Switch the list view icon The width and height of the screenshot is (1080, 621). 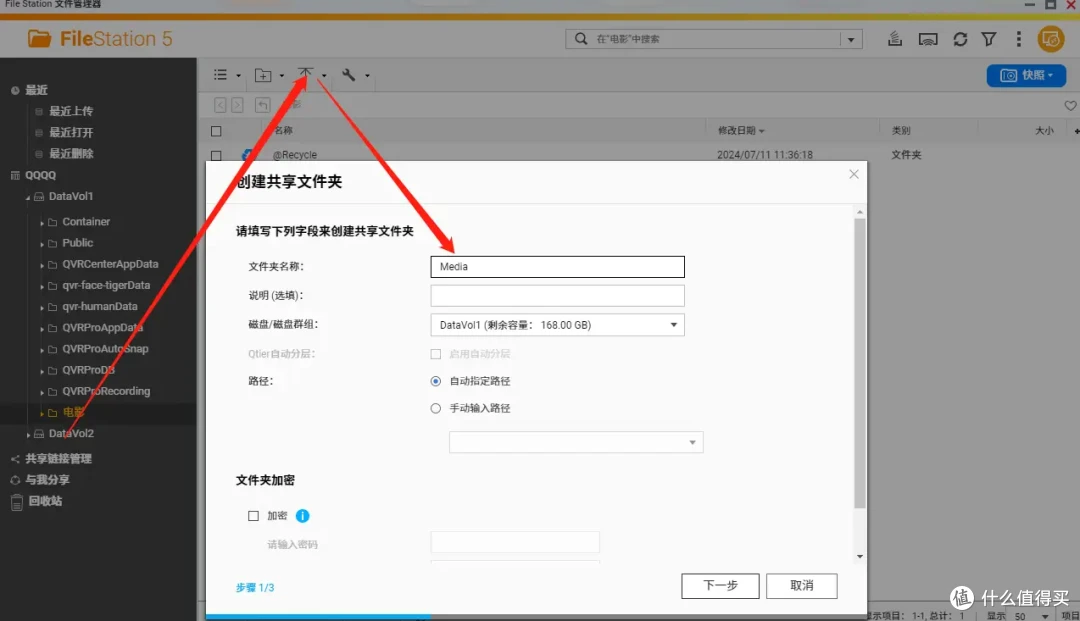(221, 75)
